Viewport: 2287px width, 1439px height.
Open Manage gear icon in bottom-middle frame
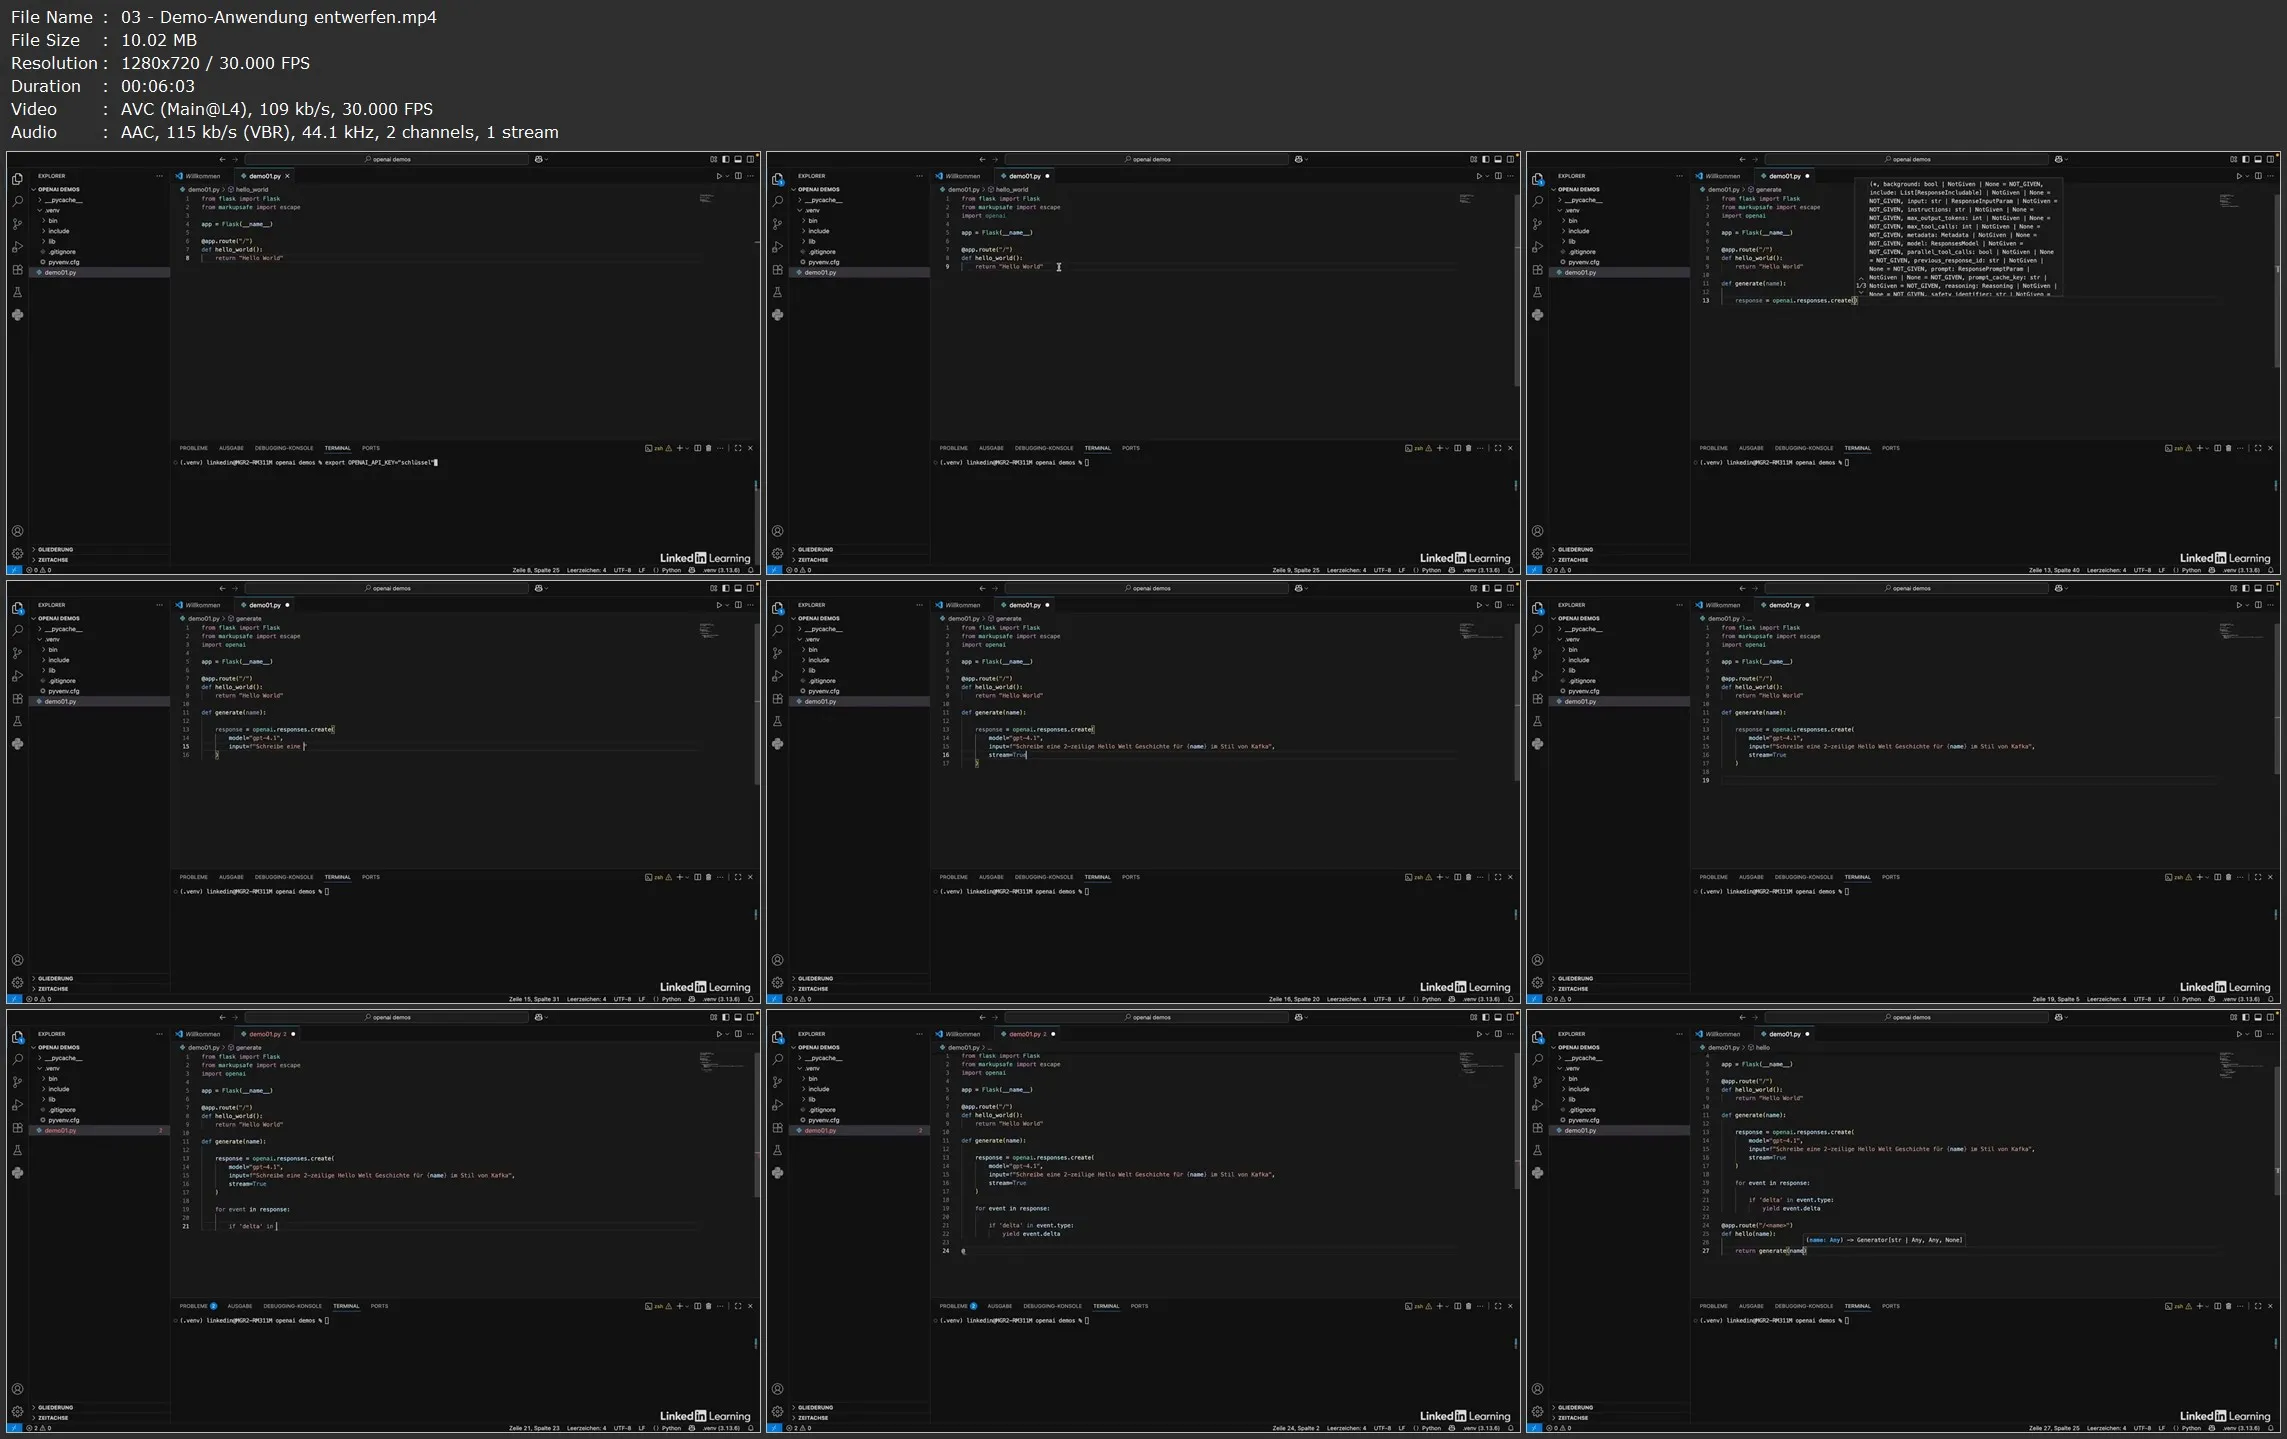pos(777,1411)
